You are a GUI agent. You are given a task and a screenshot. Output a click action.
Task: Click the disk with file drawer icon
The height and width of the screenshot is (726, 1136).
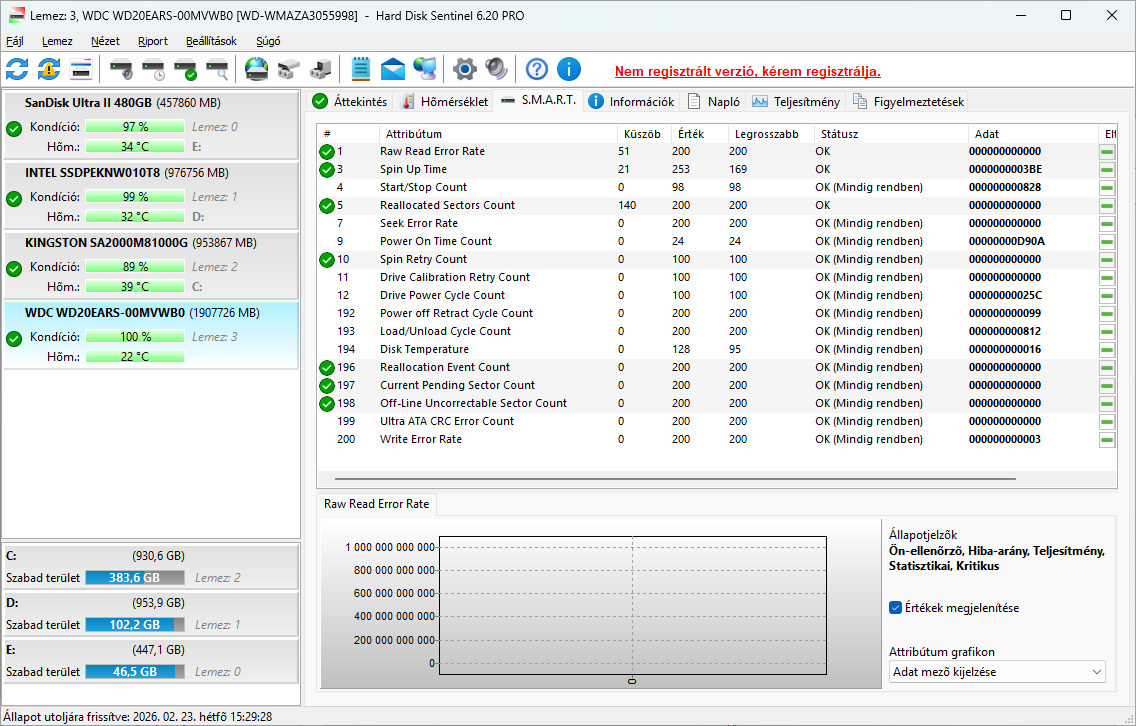(x=288, y=70)
